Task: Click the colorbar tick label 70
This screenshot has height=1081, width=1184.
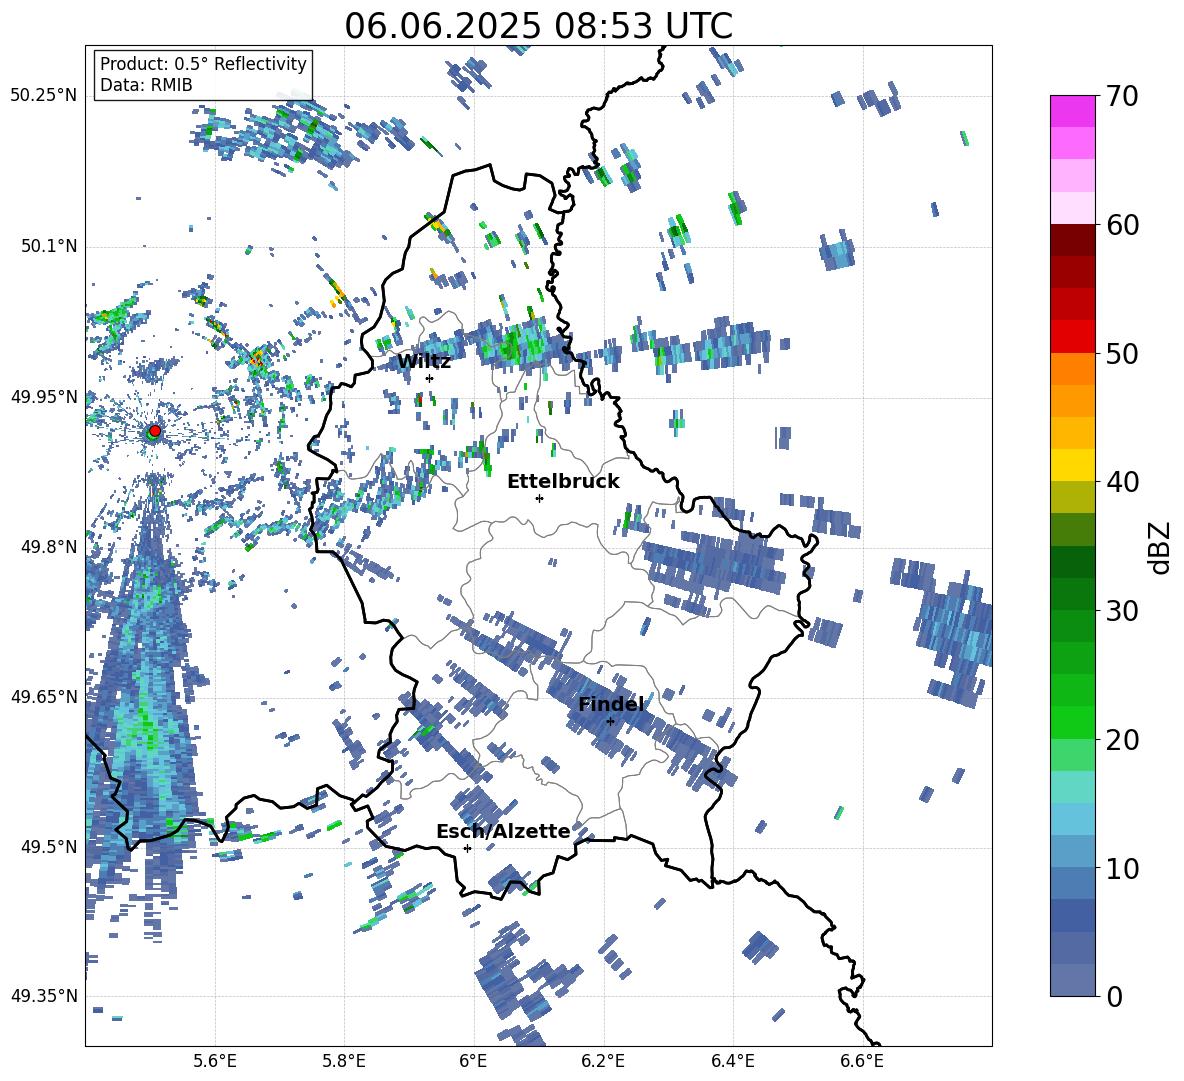Action: coord(1122,96)
